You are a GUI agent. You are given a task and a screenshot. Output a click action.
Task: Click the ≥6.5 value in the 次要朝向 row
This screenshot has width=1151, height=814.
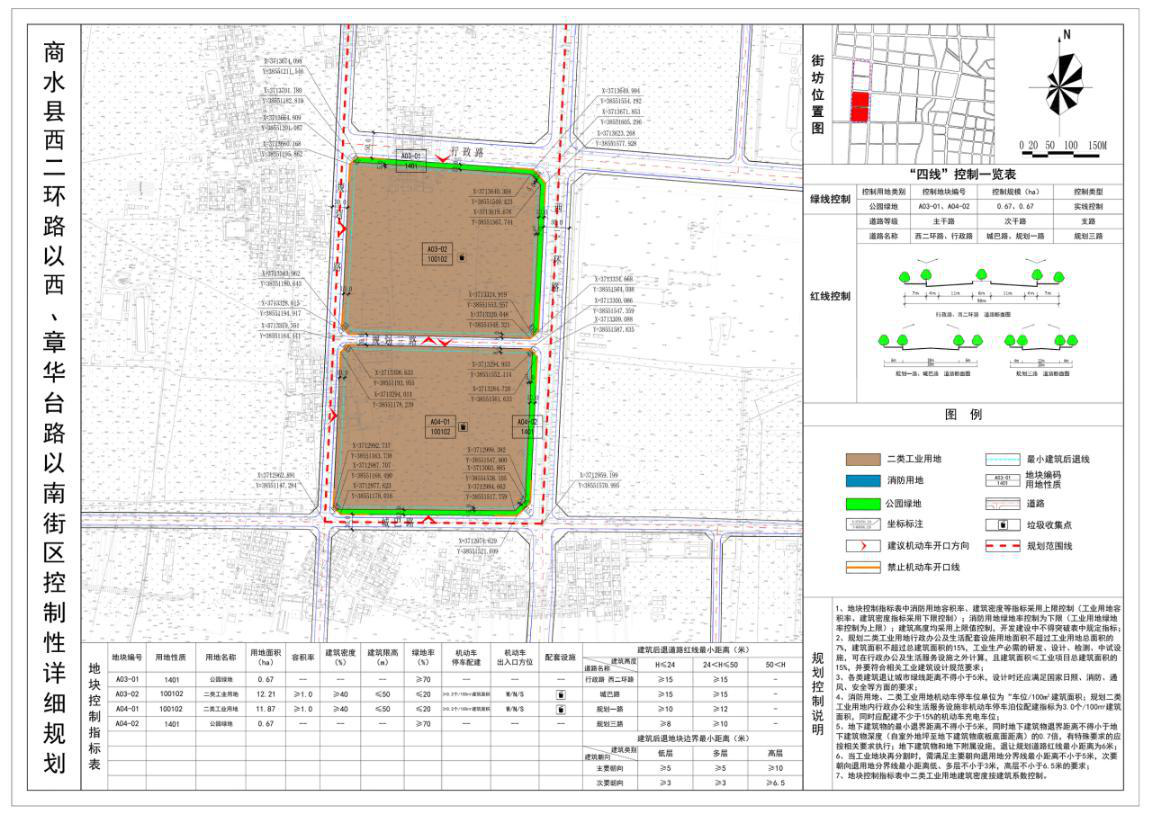pyautogui.click(x=776, y=782)
